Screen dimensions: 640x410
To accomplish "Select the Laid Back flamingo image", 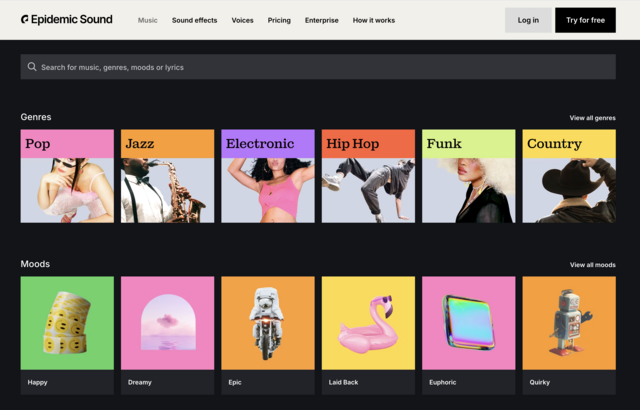I will pos(368,323).
